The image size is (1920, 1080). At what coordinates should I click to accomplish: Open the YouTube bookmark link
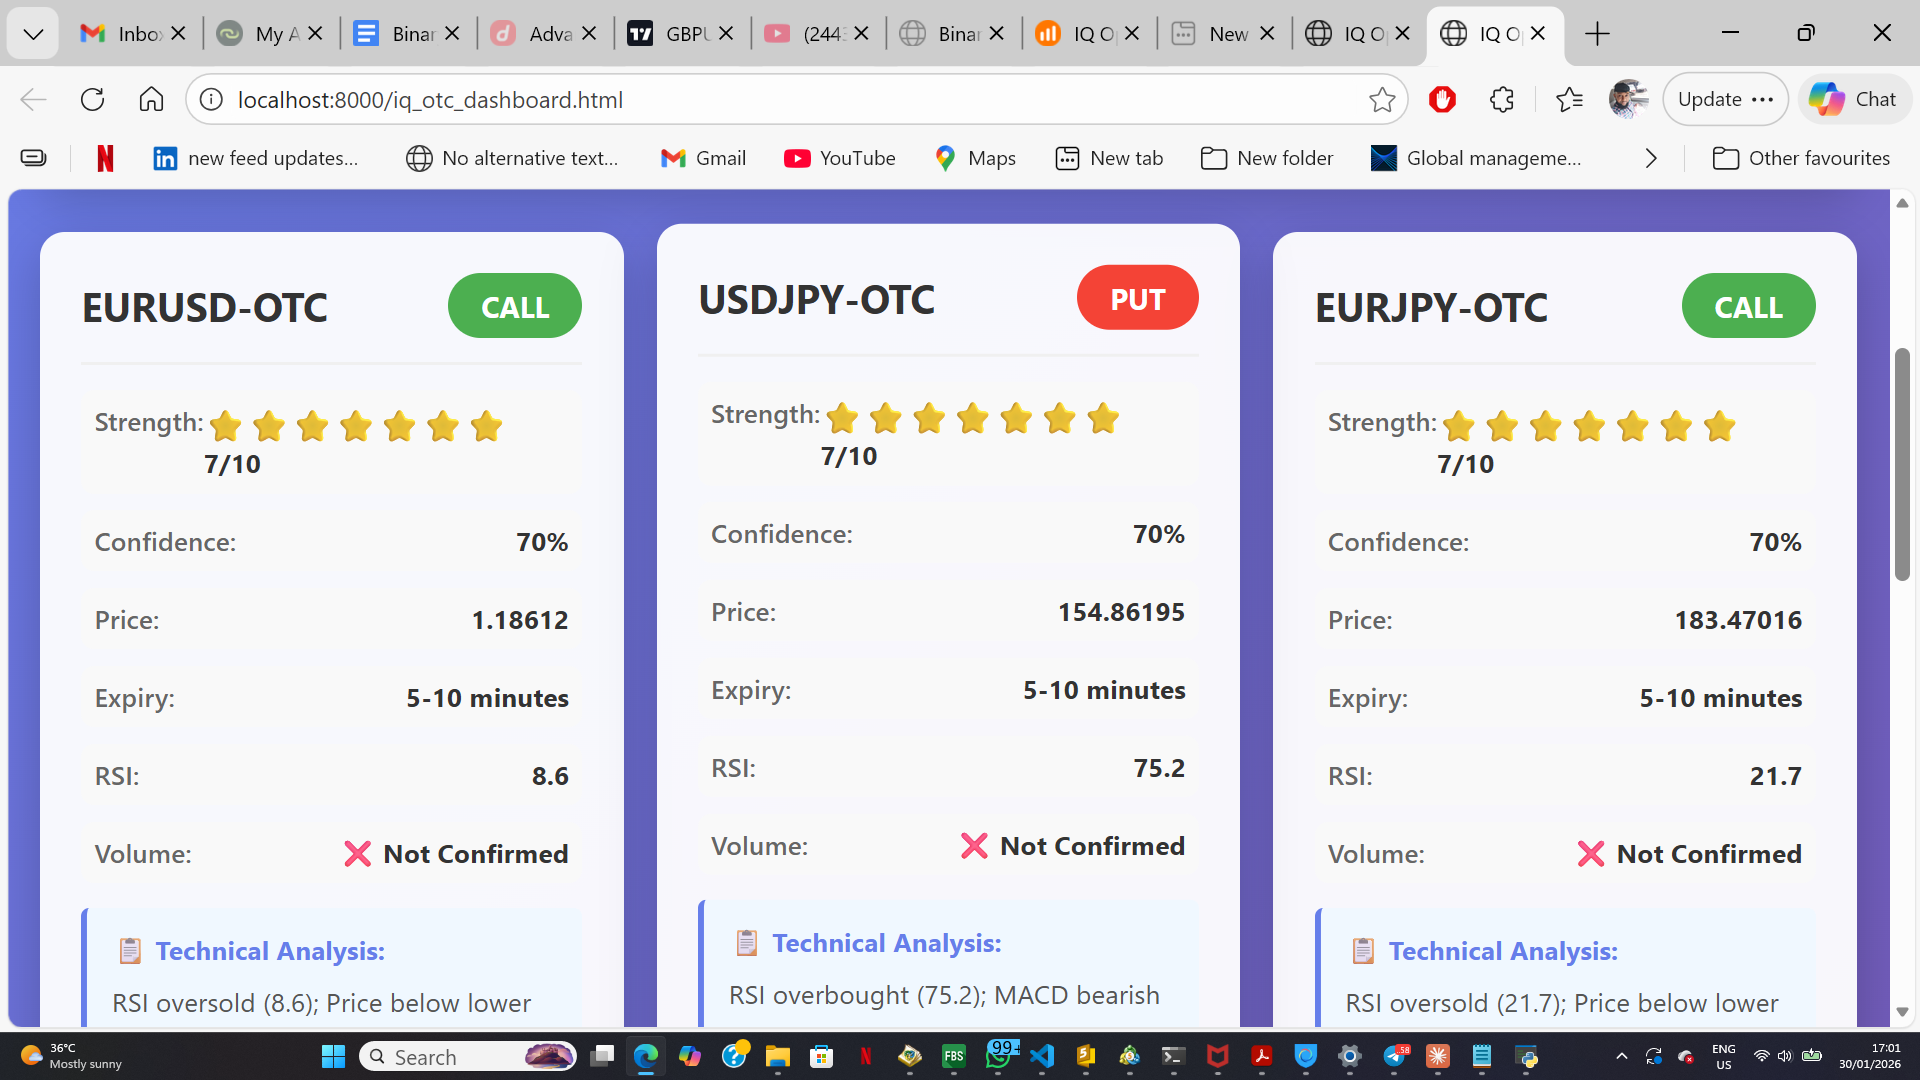[840, 158]
